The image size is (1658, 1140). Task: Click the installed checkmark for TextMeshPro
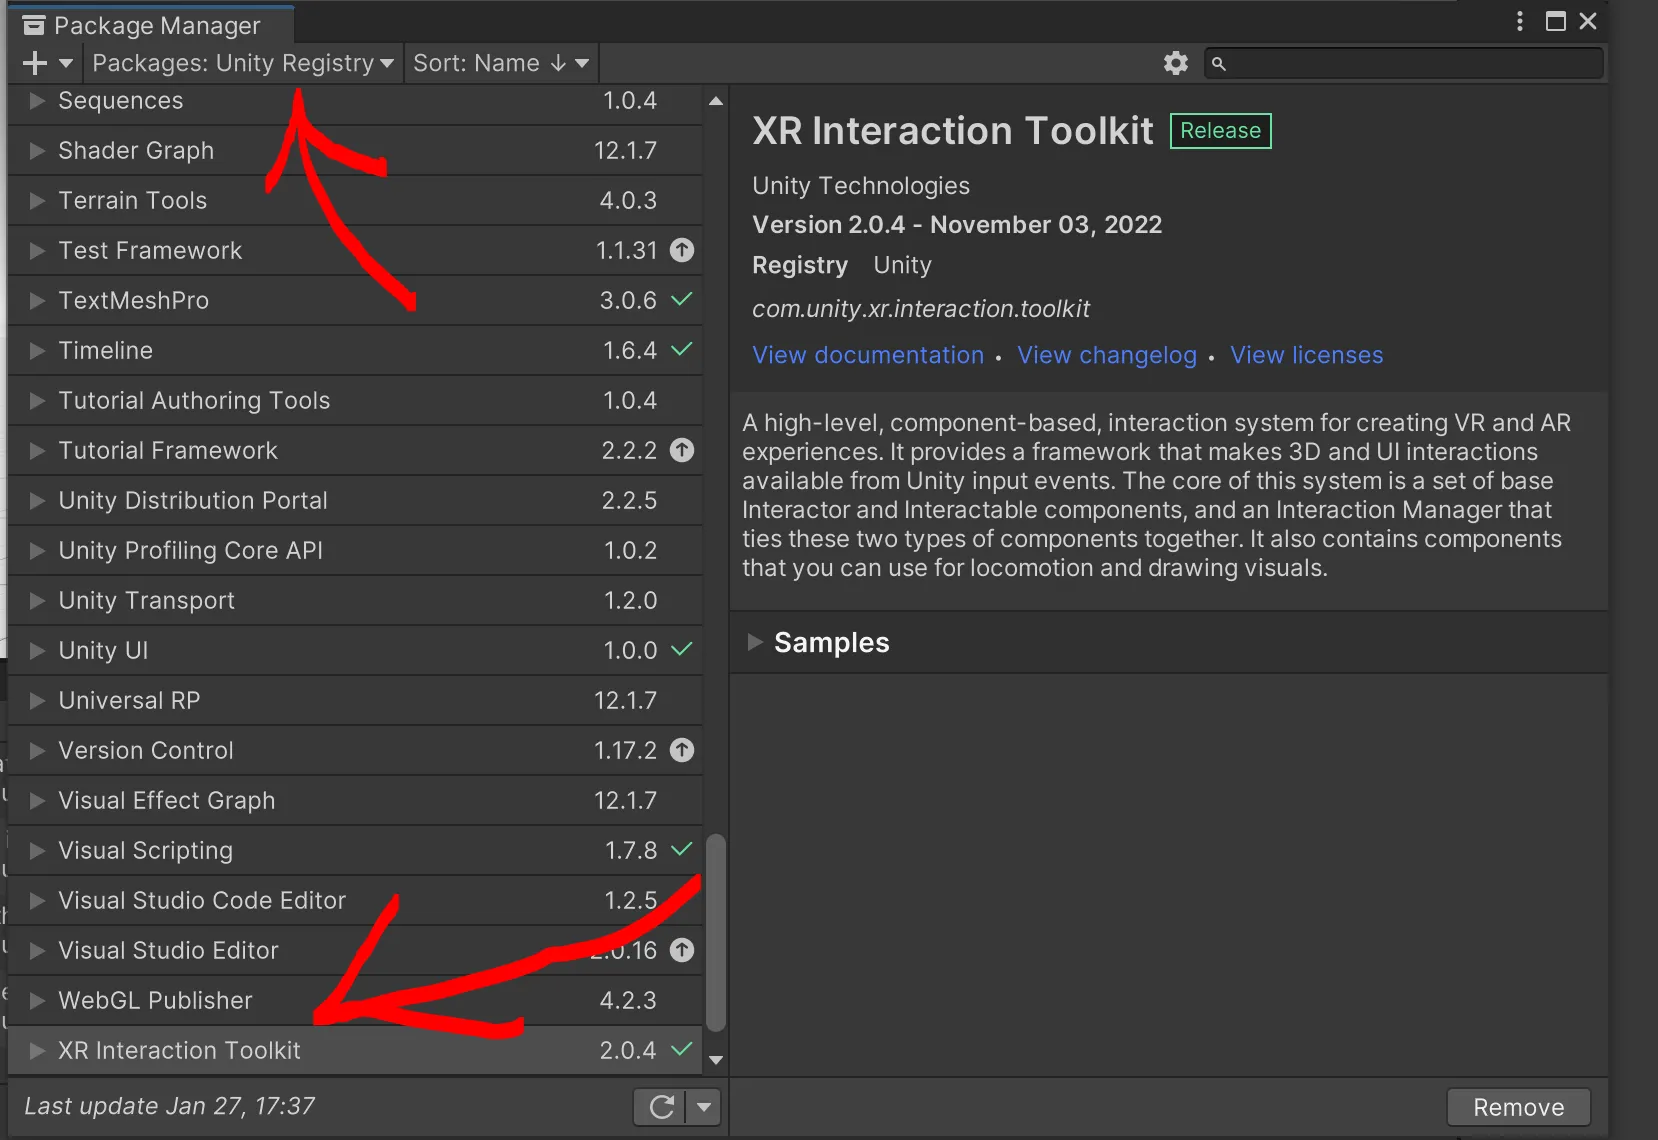coord(682,299)
